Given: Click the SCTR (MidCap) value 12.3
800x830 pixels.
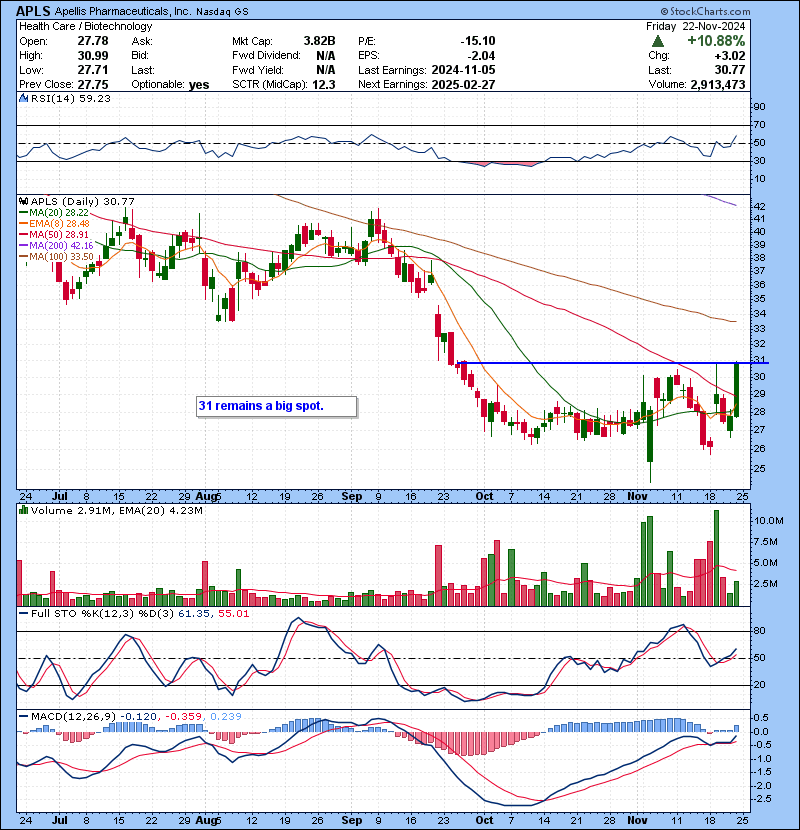Looking at the screenshot, I should [x=323, y=85].
